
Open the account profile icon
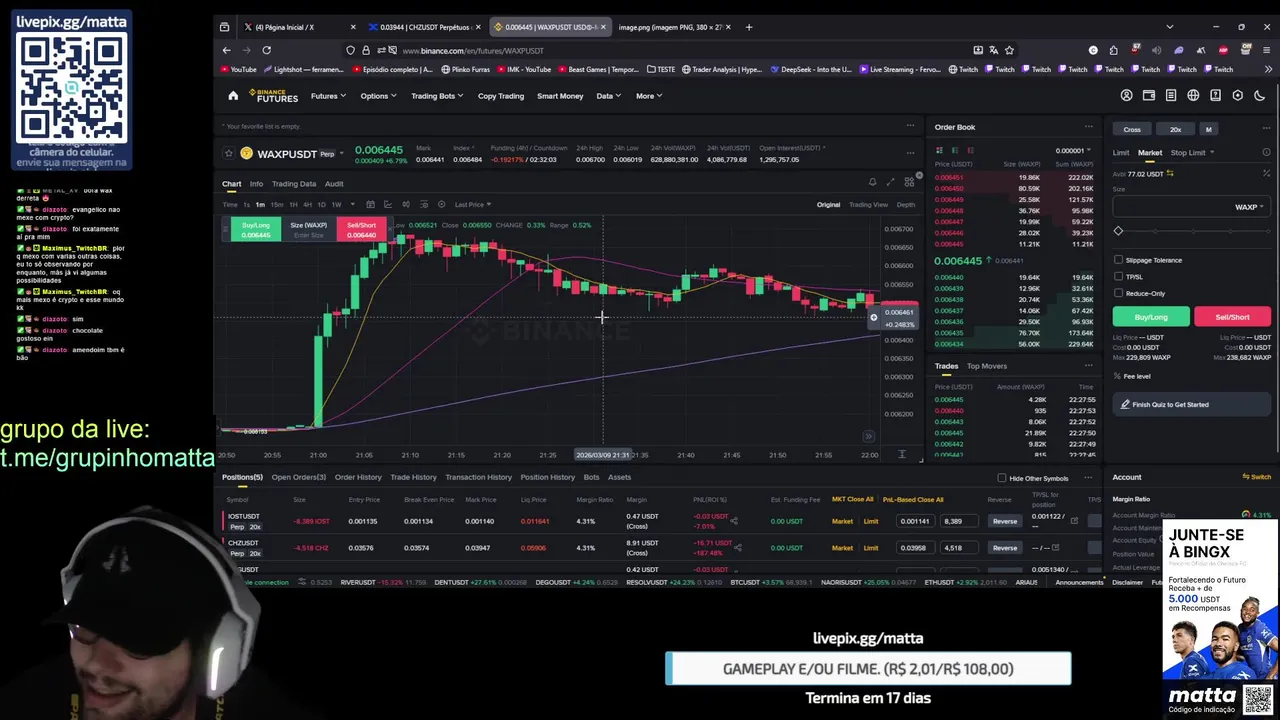(1126, 96)
